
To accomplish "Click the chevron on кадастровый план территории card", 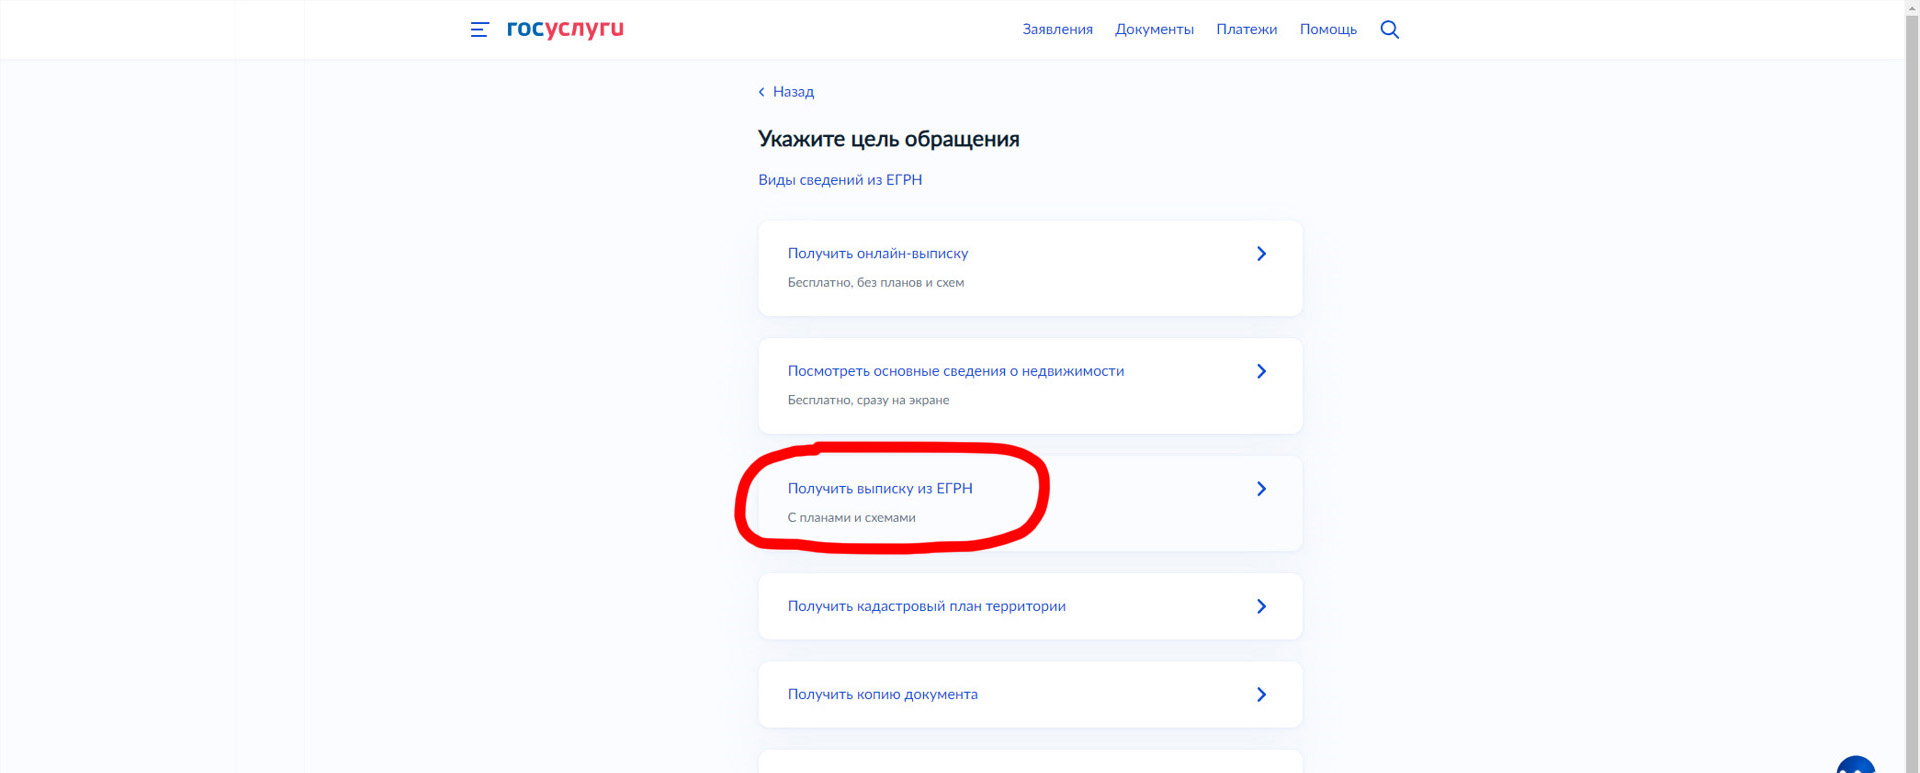I will (1261, 606).
